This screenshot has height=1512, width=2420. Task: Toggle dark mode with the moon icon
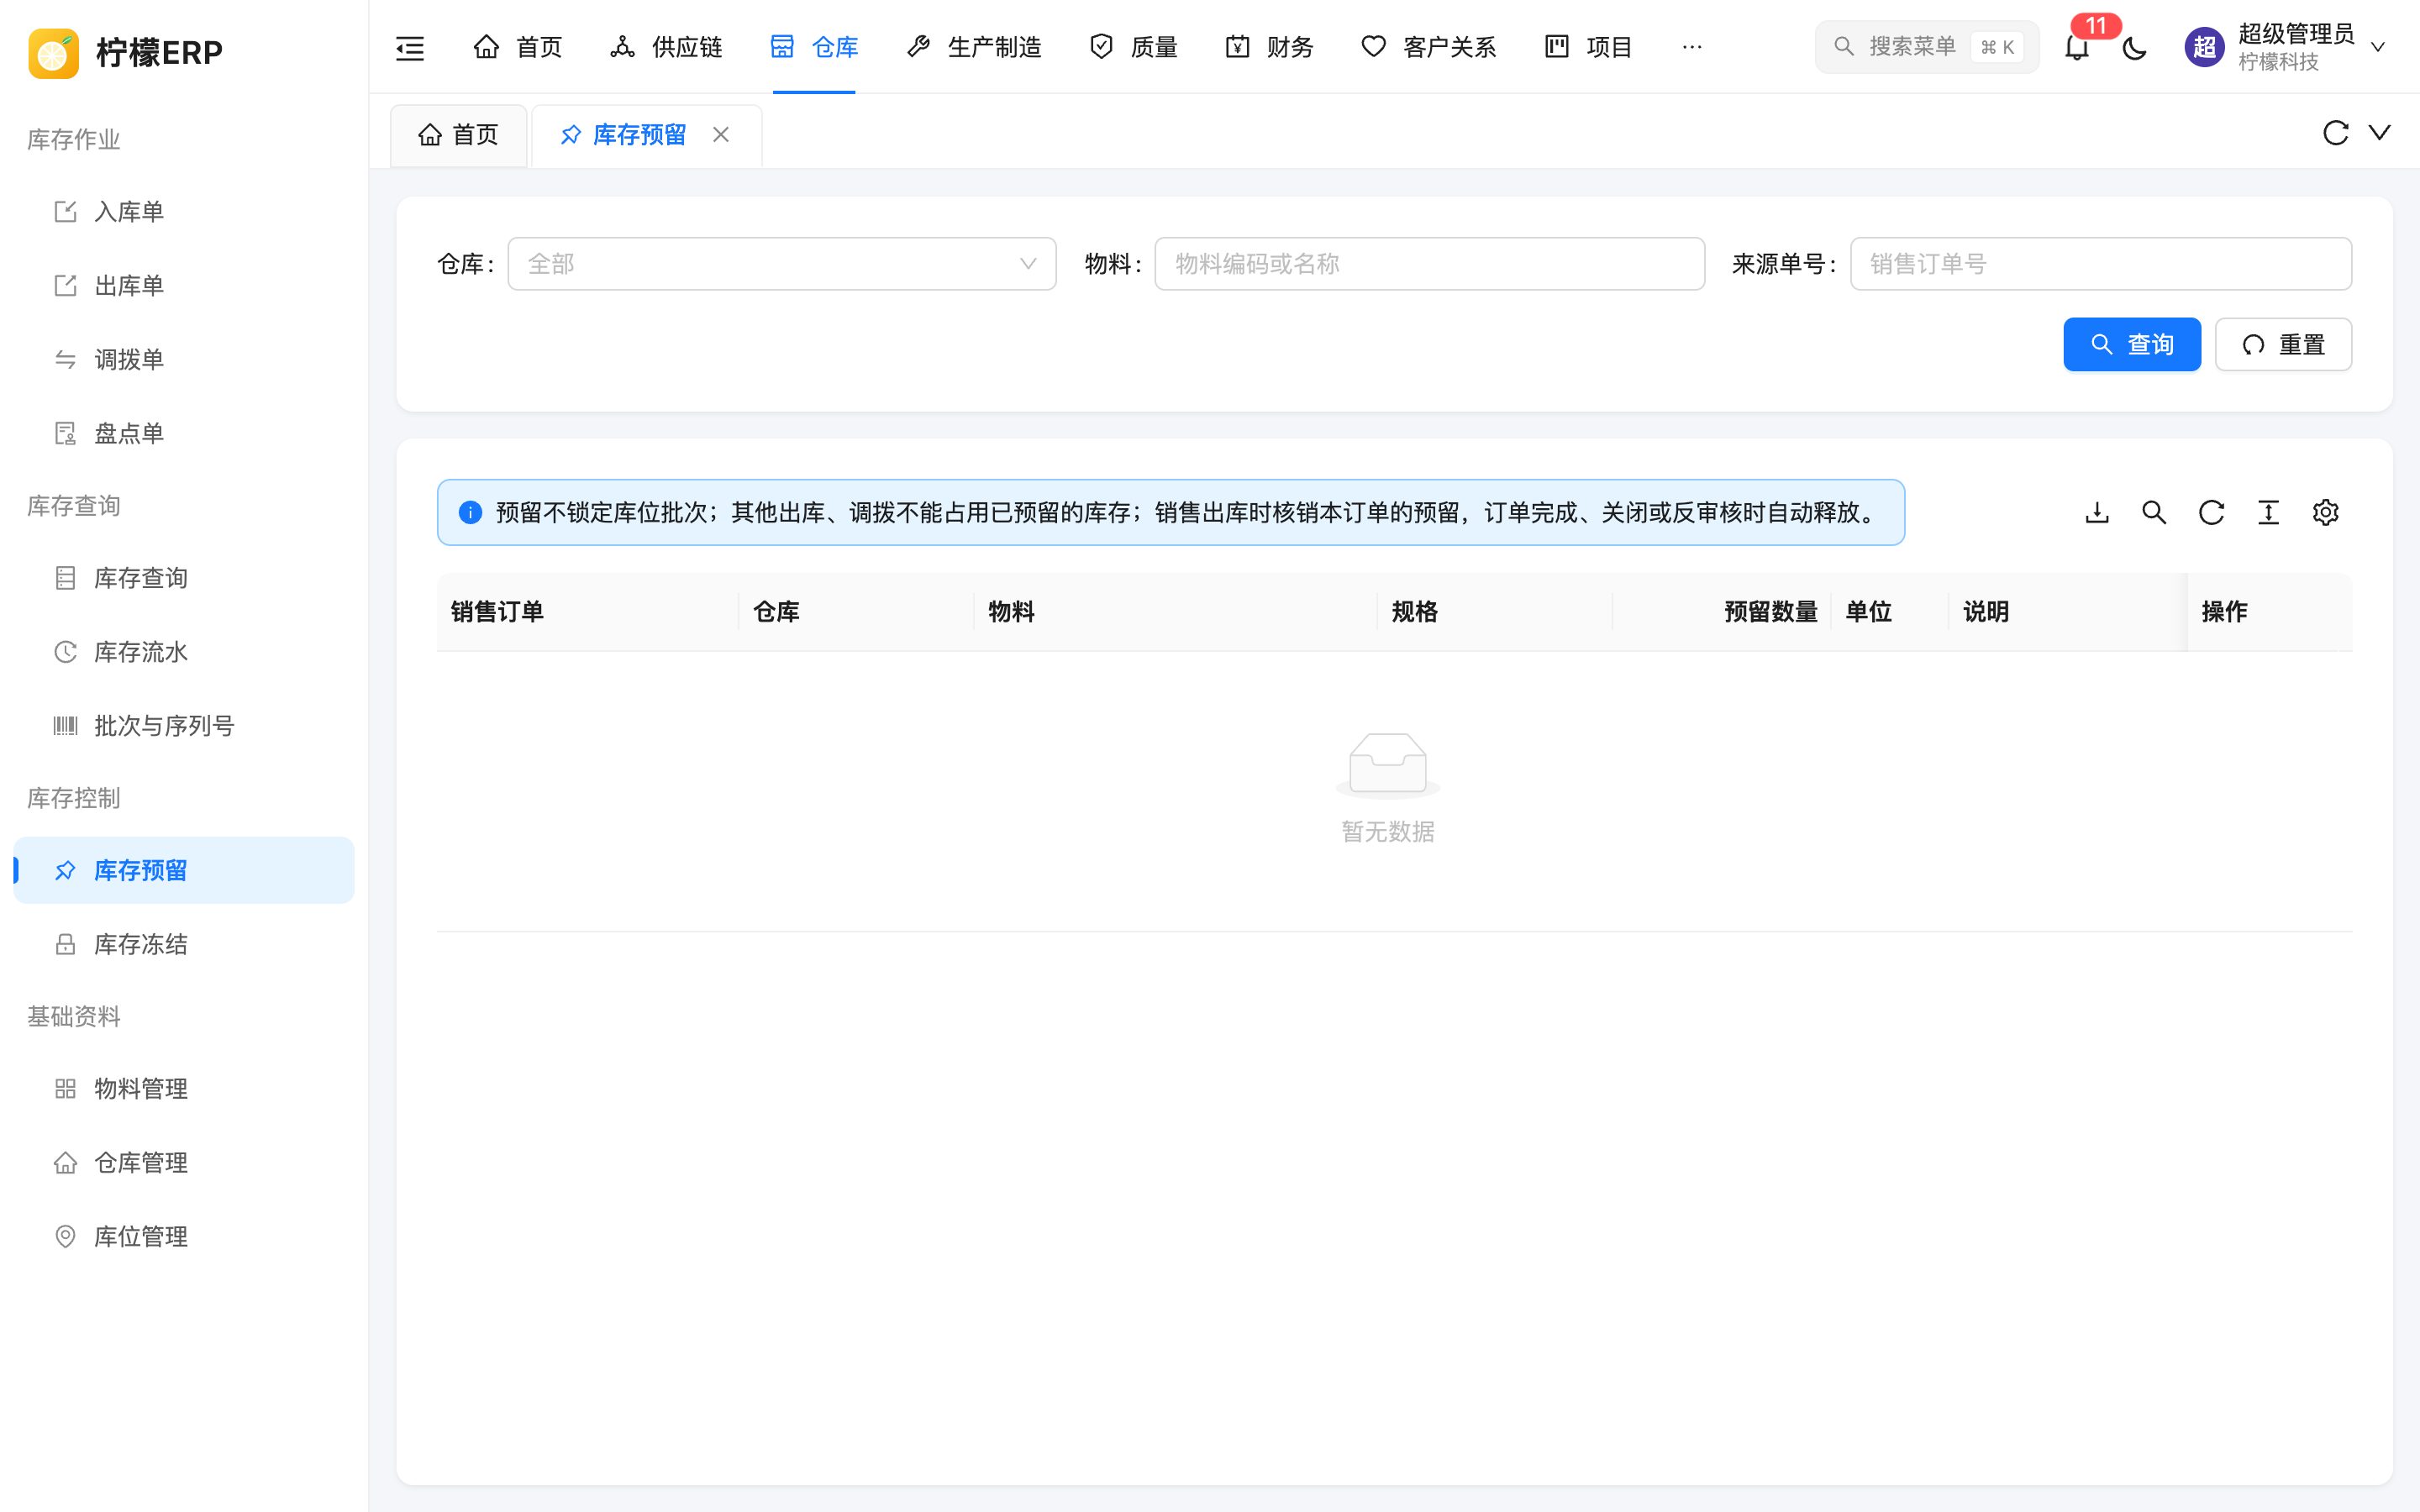(x=2134, y=47)
